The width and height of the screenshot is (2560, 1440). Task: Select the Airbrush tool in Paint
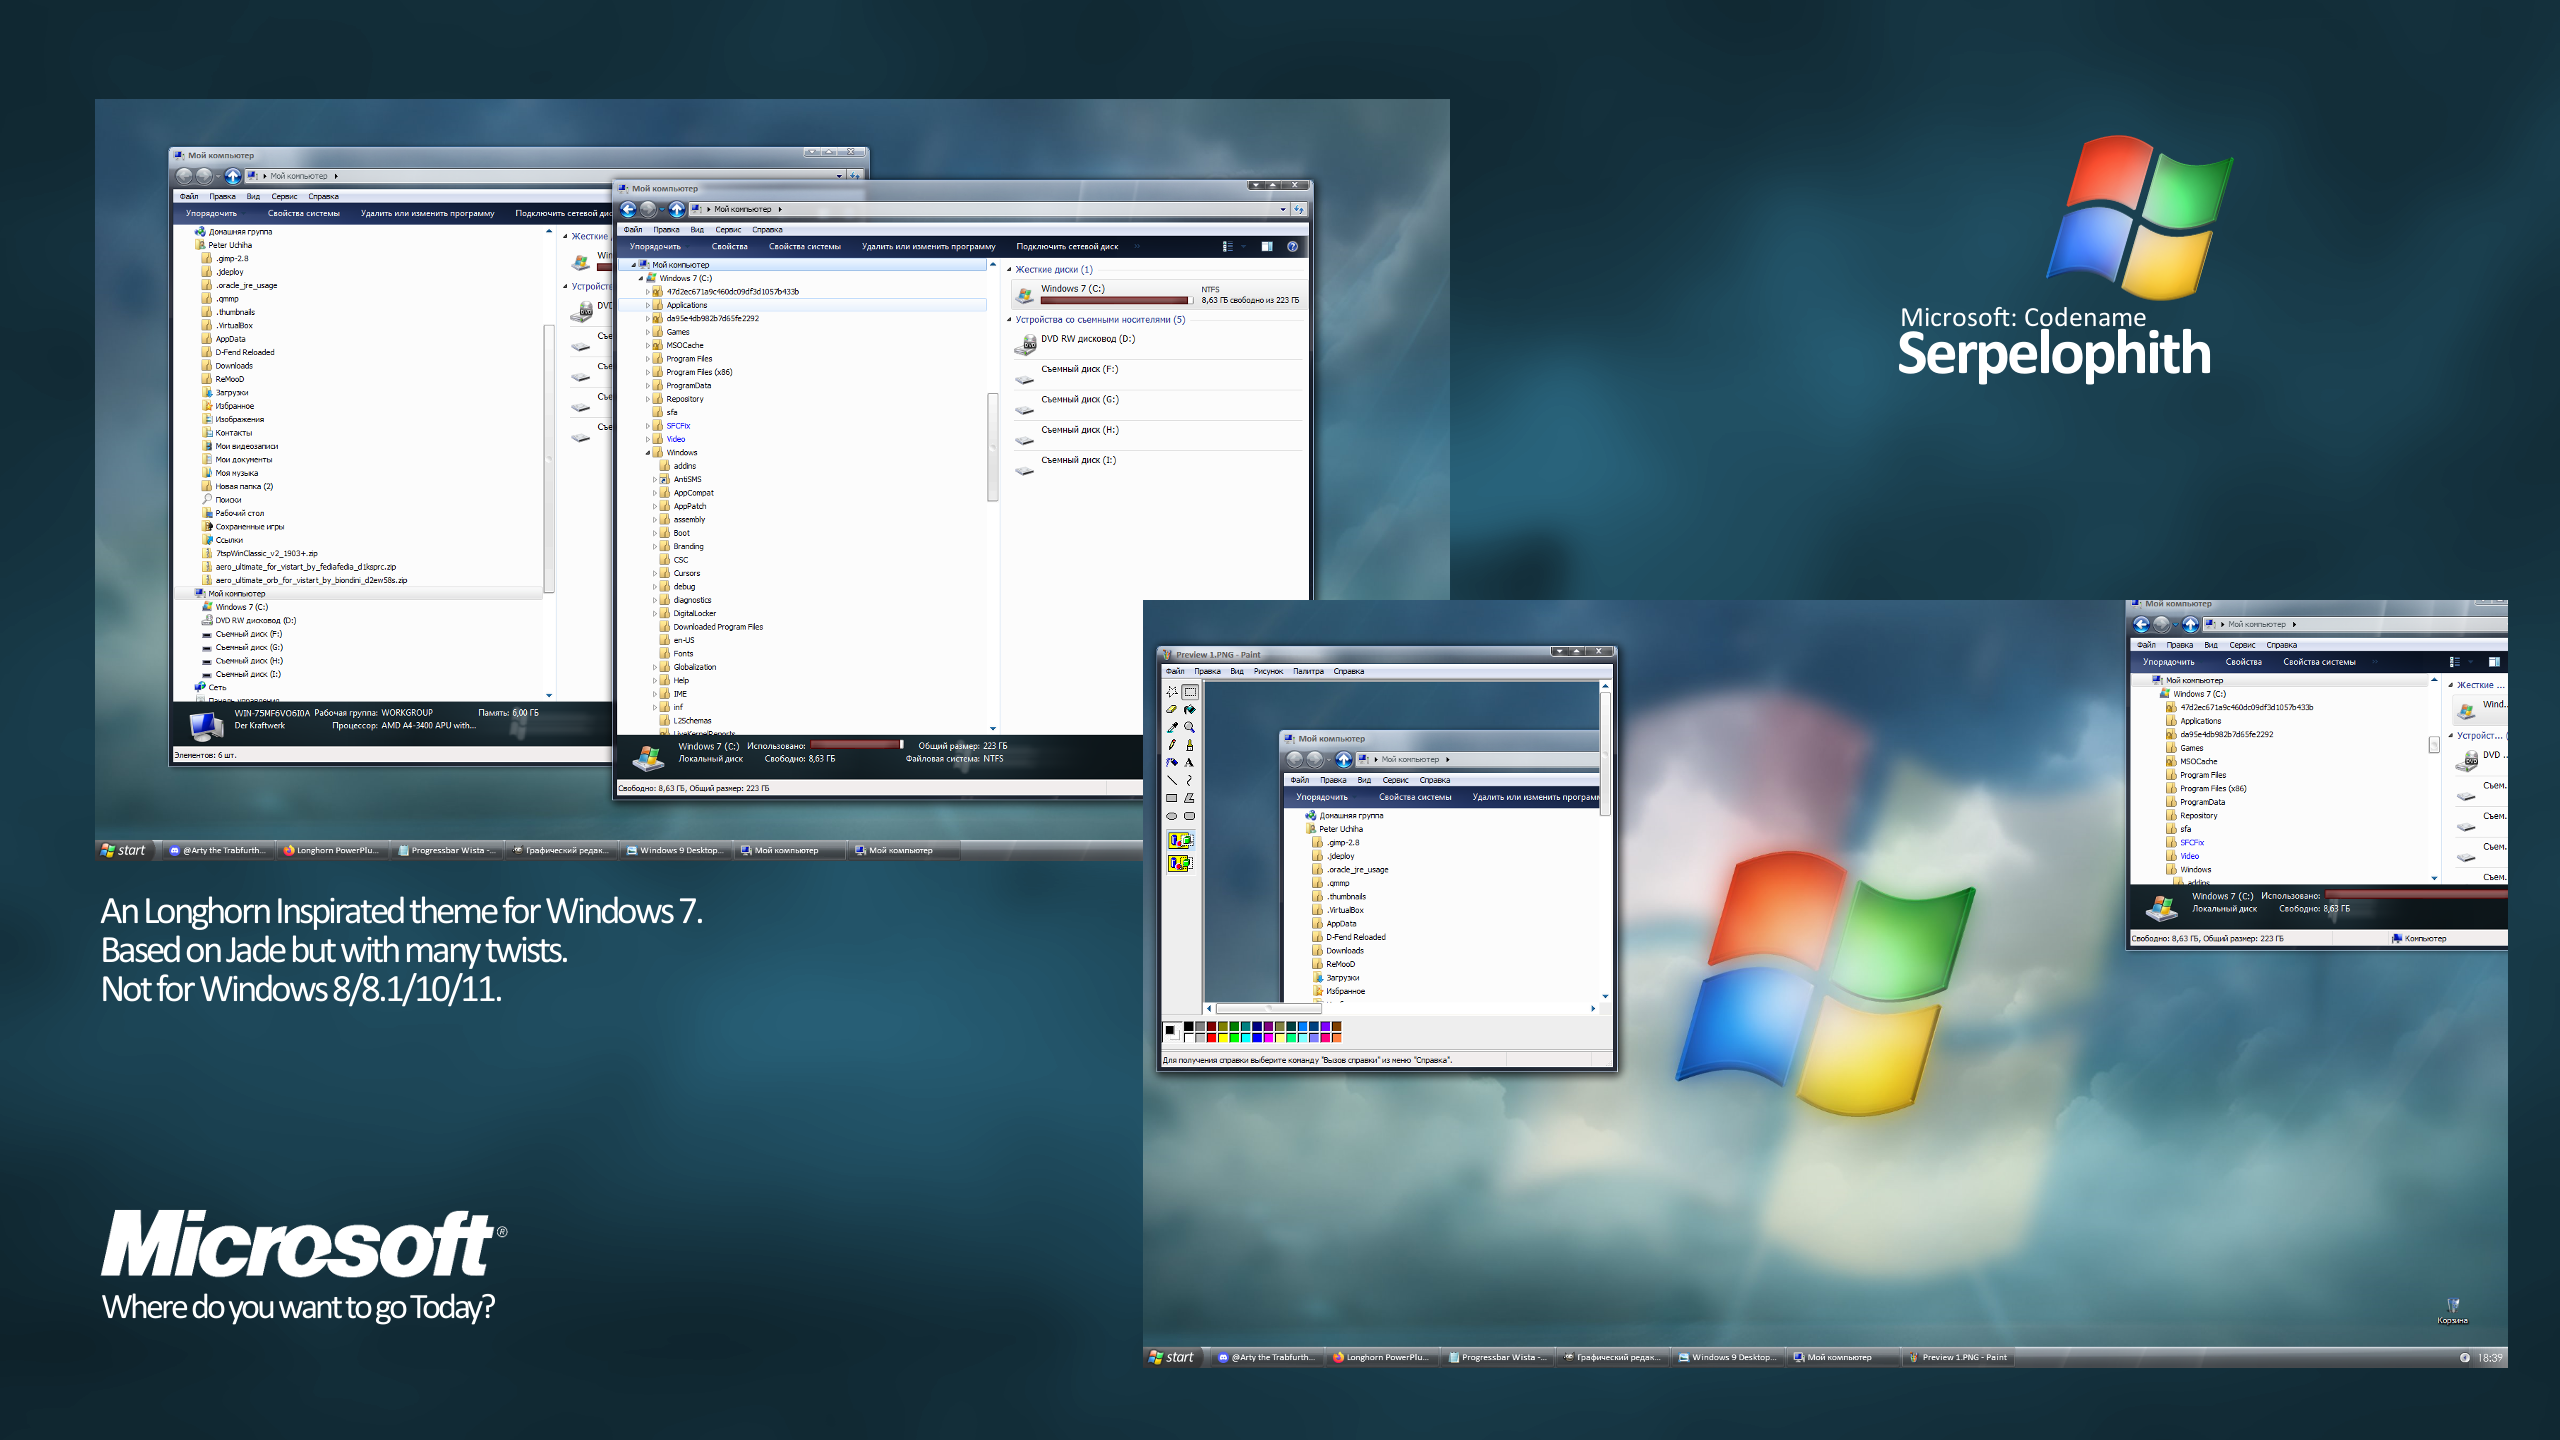1172,762
